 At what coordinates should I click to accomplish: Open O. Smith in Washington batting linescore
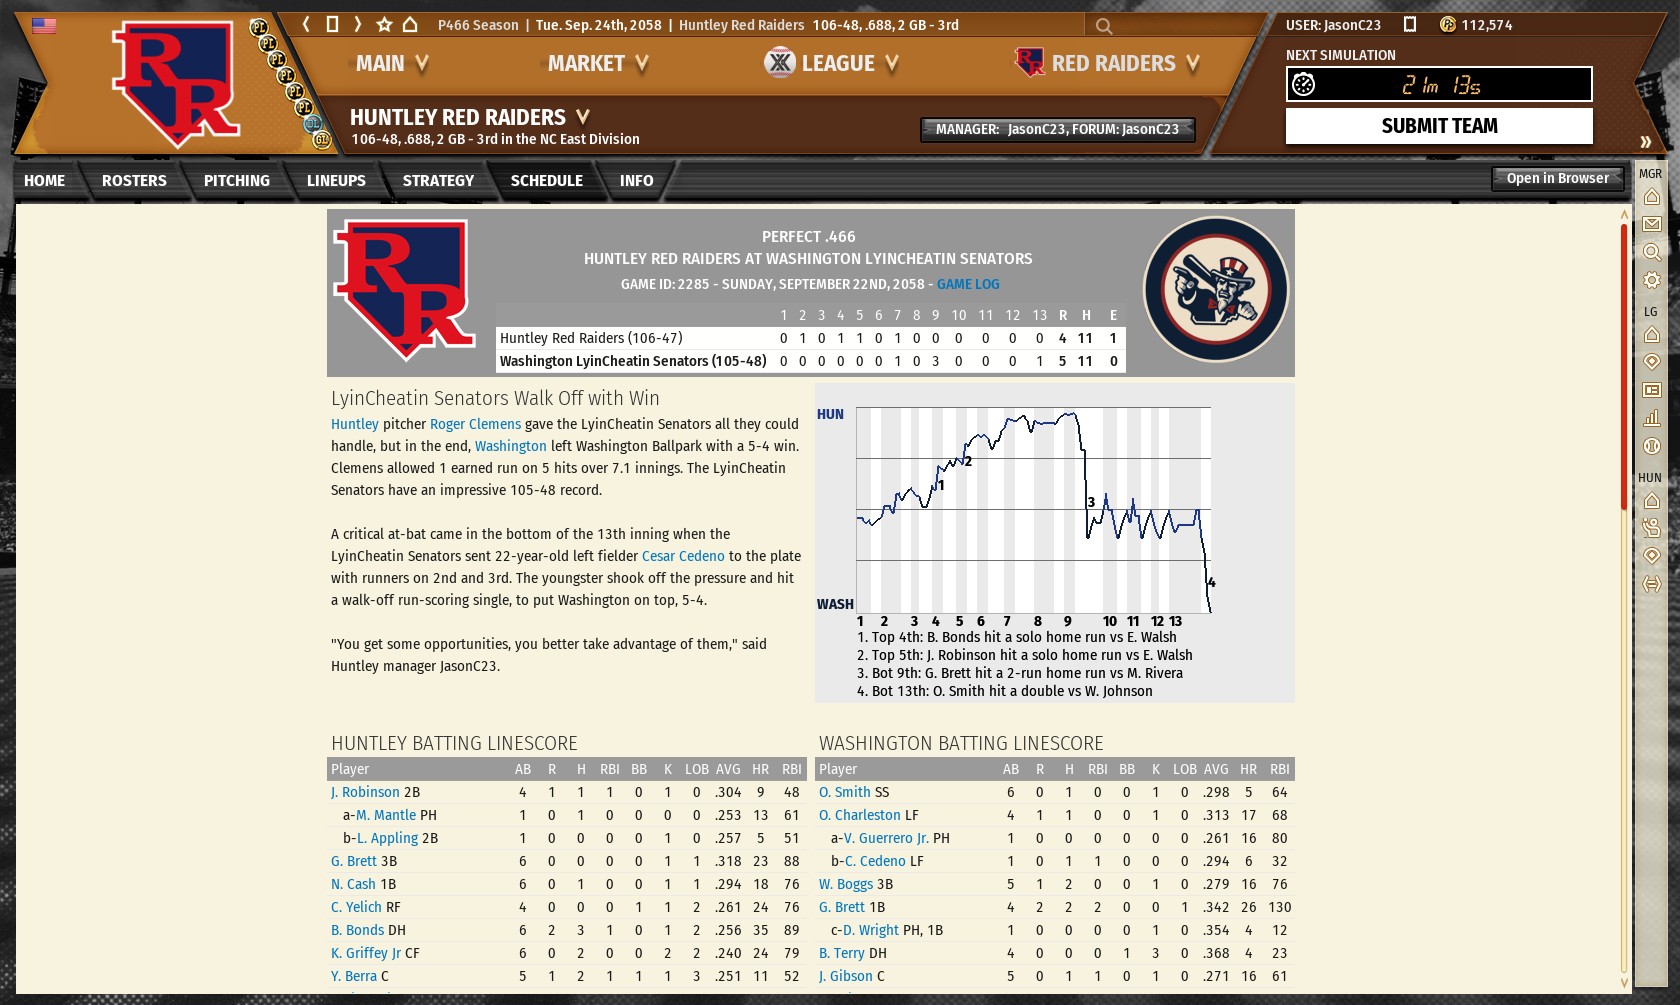coord(845,792)
